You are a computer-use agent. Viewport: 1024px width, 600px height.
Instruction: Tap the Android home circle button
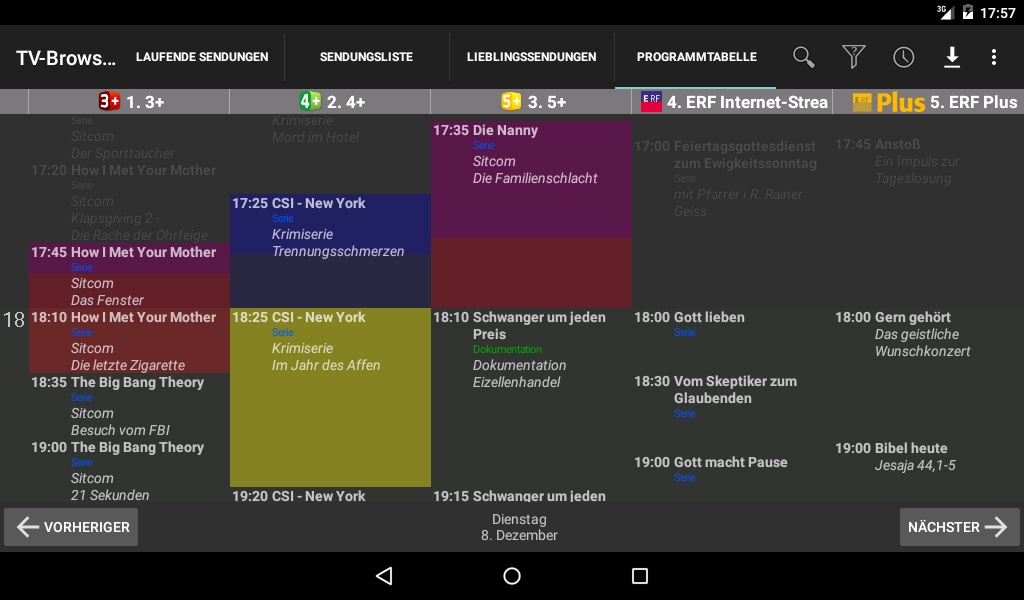[x=512, y=576]
